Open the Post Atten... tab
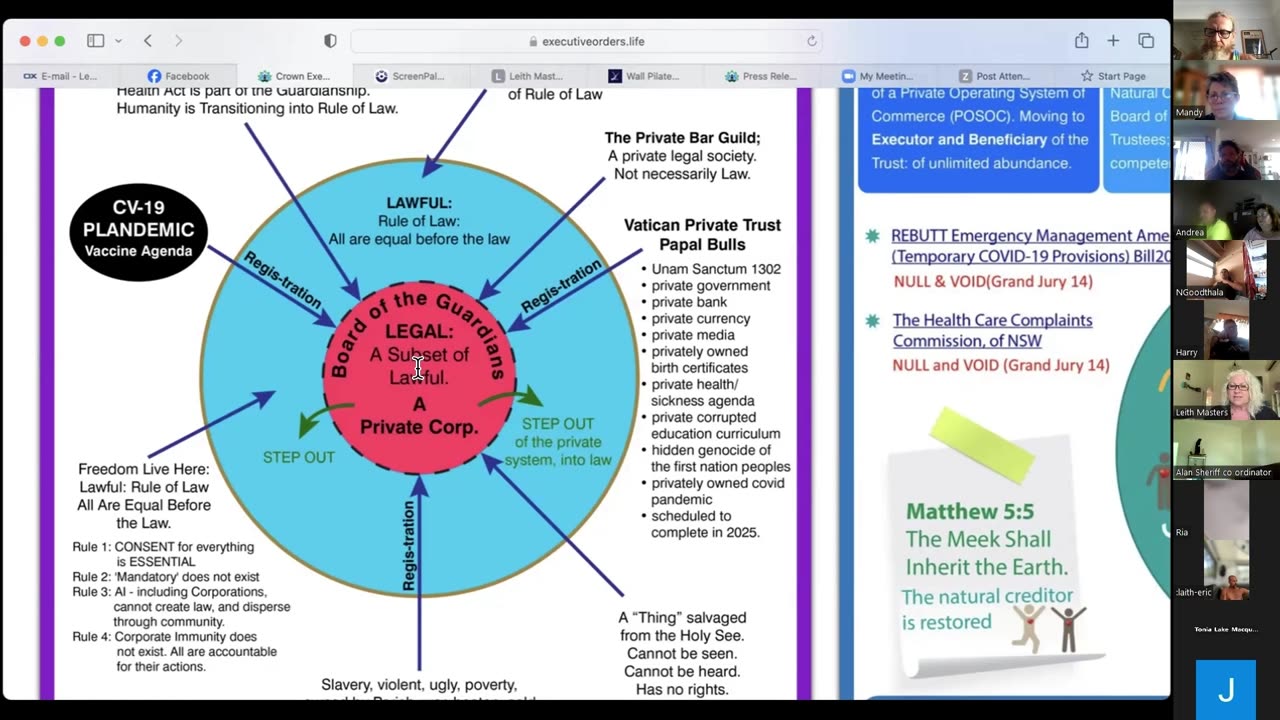 tap(993, 76)
